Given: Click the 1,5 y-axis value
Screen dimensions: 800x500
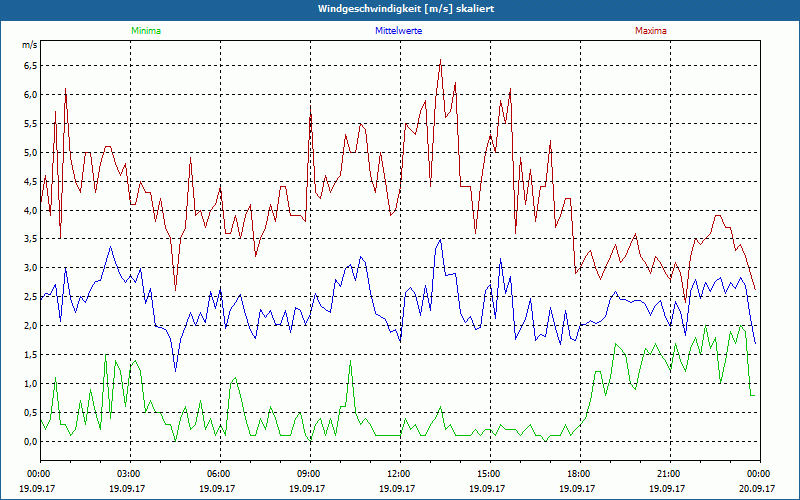Looking at the screenshot, I should [x=30, y=355].
